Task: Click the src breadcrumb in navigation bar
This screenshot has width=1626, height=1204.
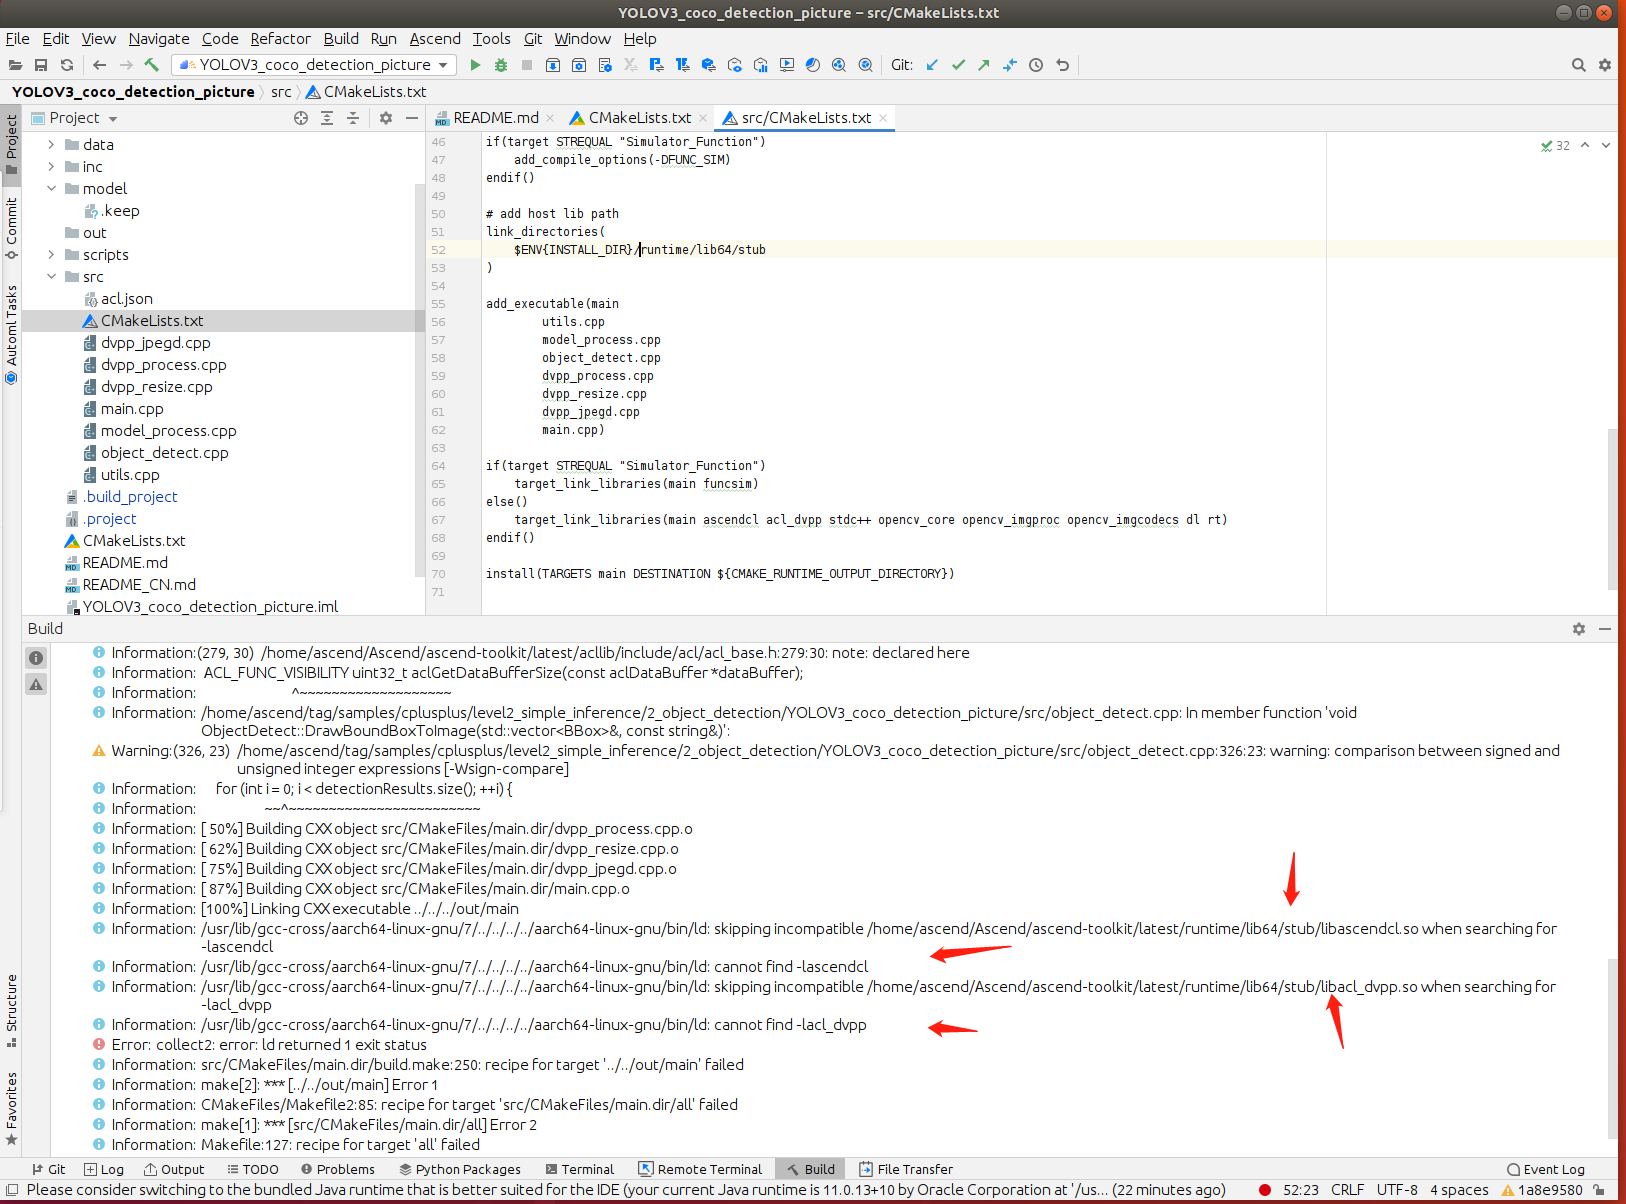Action: click(x=281, y=92)
